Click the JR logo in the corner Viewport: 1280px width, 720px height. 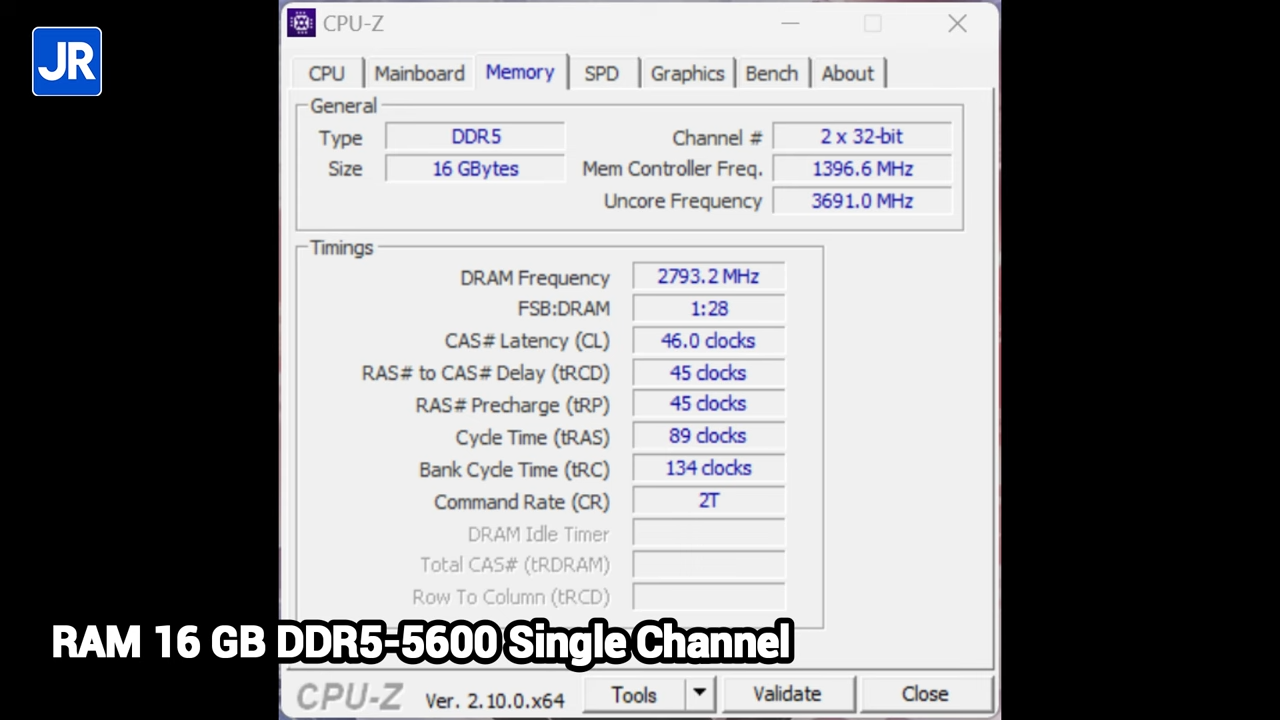(66, 62)
